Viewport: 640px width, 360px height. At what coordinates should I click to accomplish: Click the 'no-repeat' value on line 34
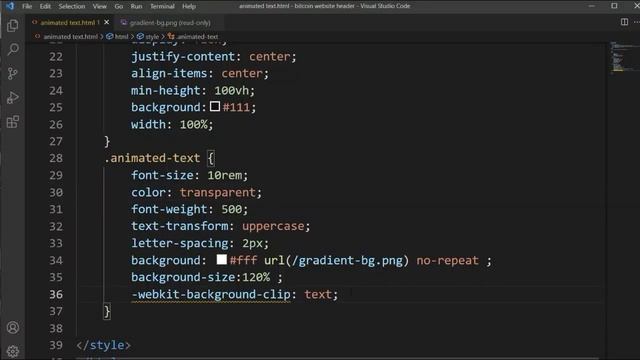click(x=447, y=260)
